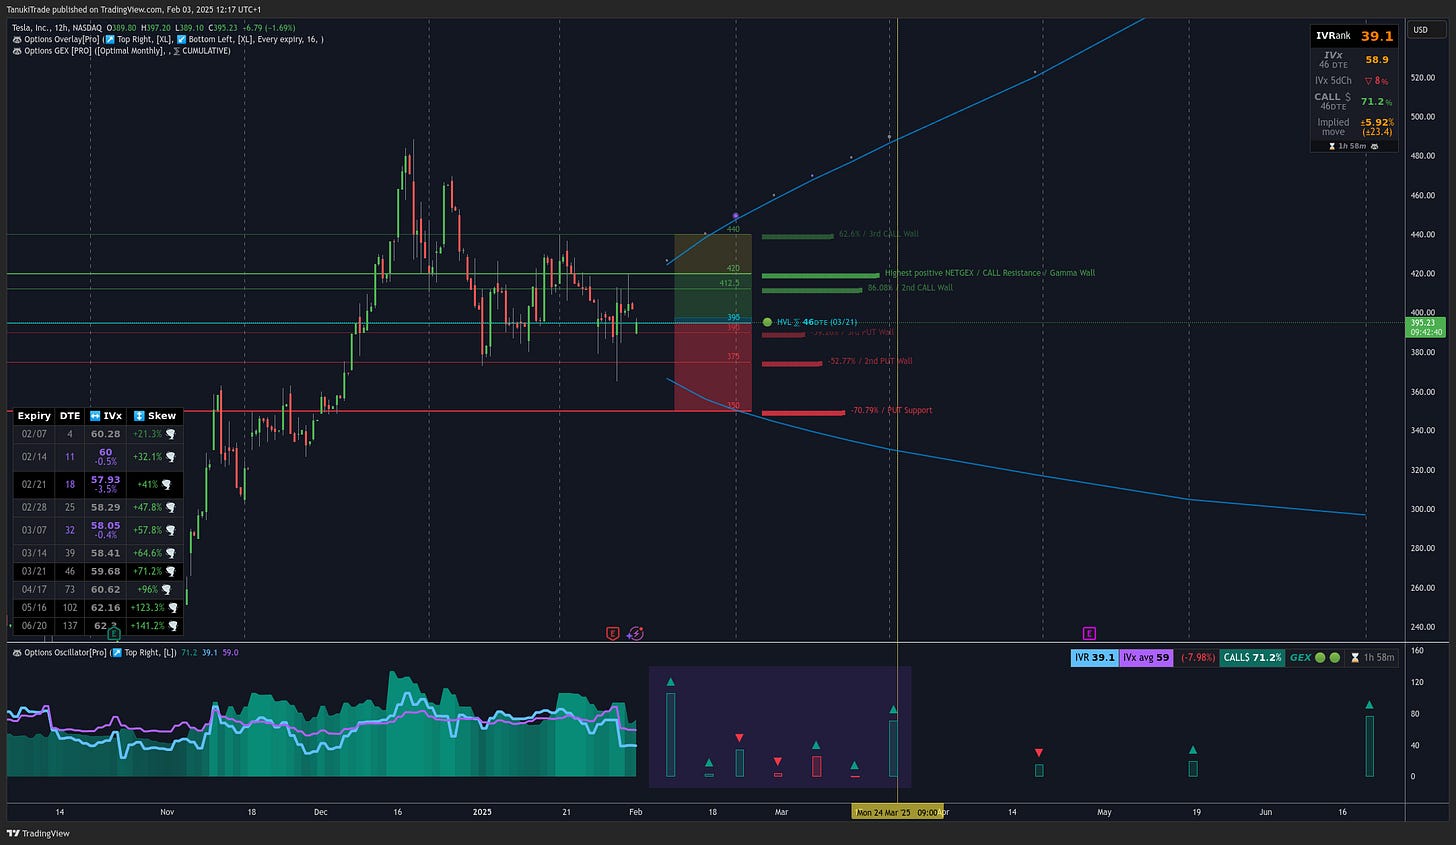The image size is (1456, 845).
Task: Click the red 350 PUT Support bar
Action: tap(803, 413)
